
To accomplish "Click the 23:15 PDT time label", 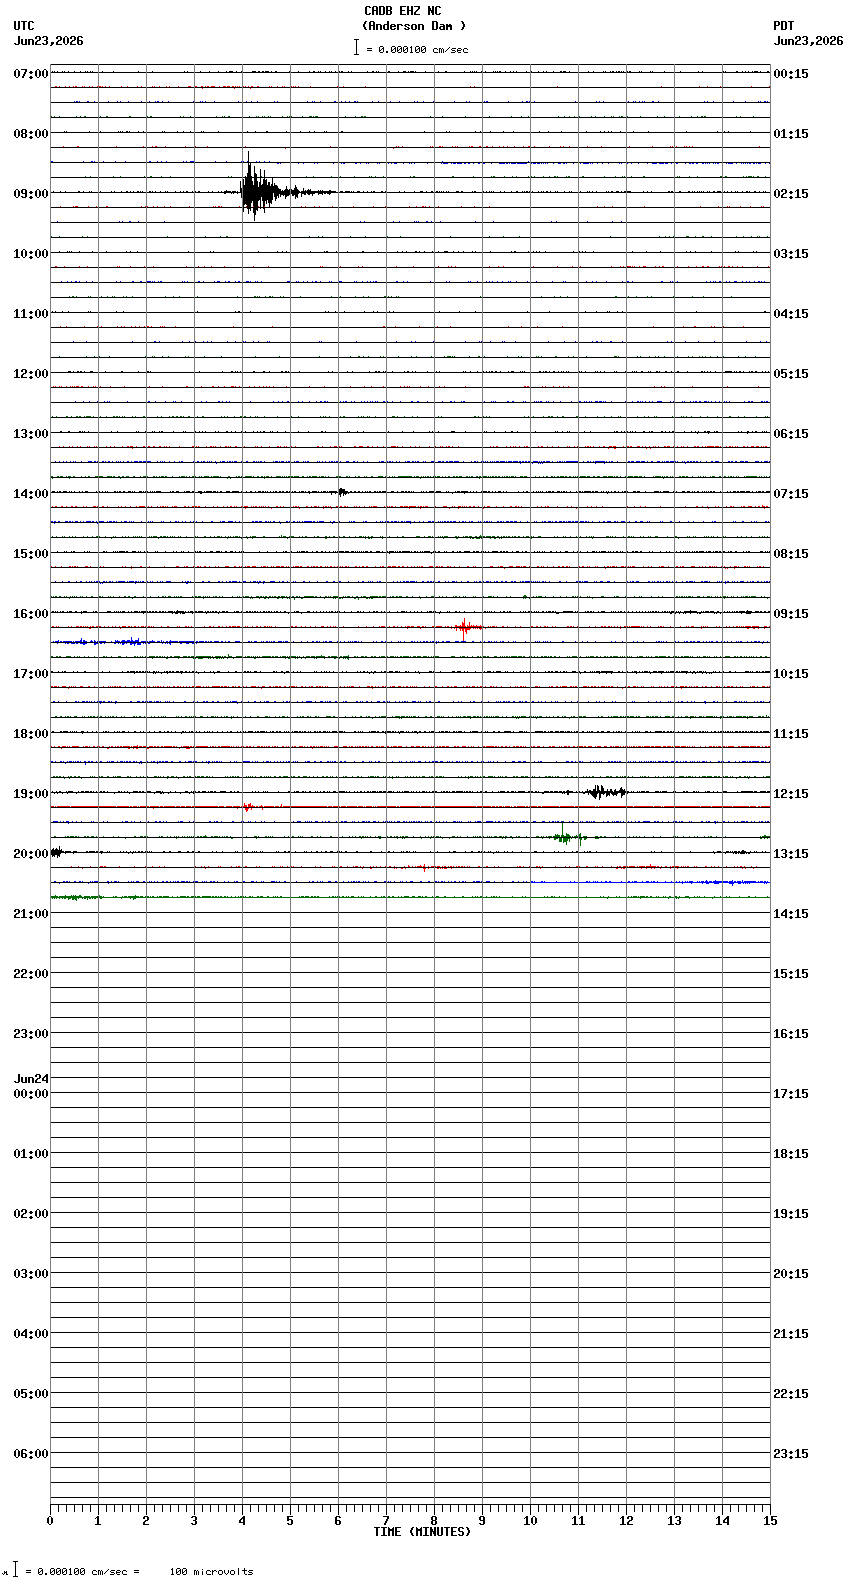I will tap(791, 1454).
